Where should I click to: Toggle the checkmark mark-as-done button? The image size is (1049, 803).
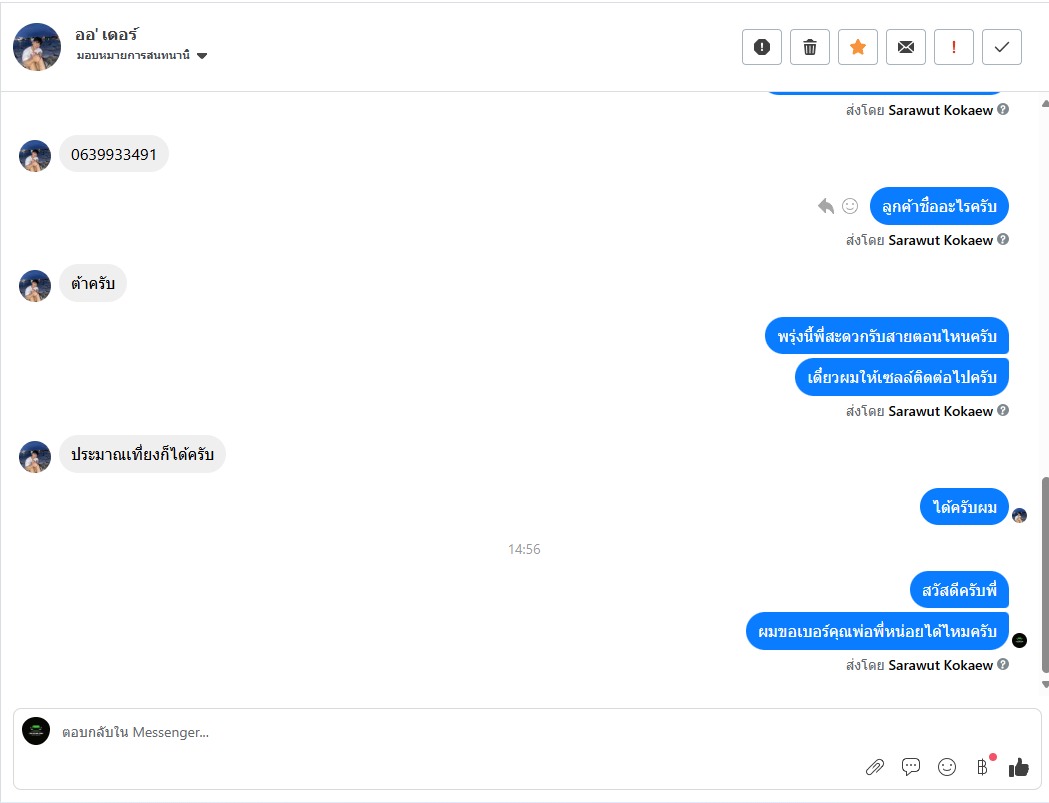click(1002, 47)
